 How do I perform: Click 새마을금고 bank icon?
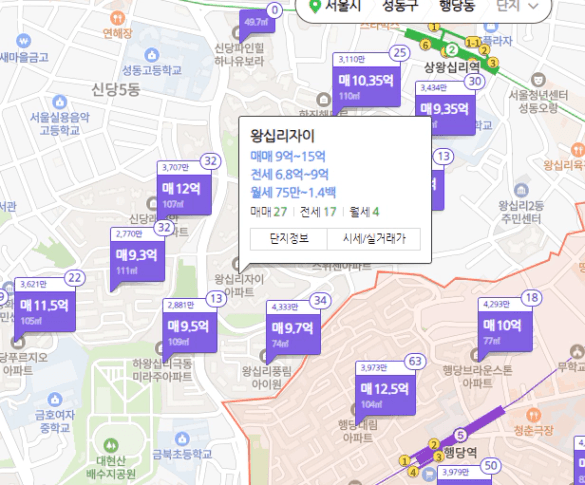click(23, 41)
